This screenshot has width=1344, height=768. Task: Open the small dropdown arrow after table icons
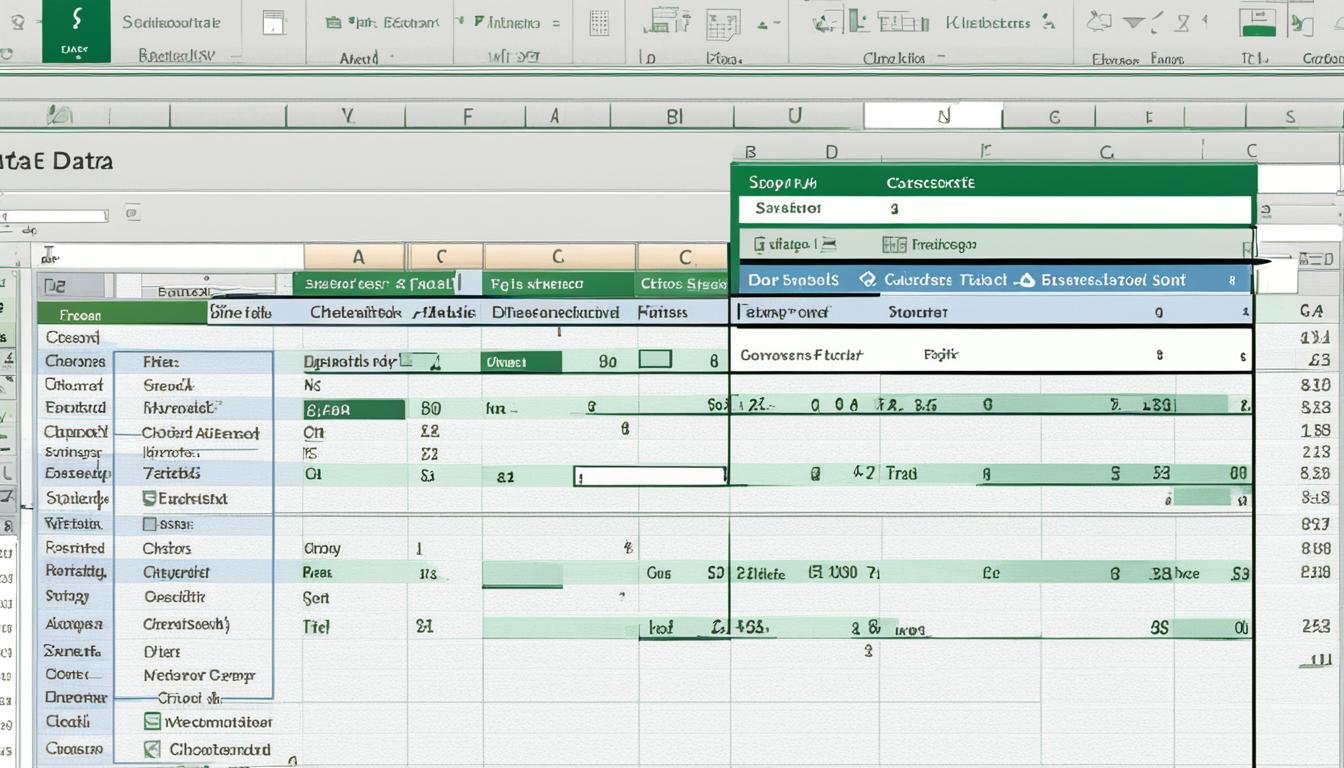(x=767, y=24)
